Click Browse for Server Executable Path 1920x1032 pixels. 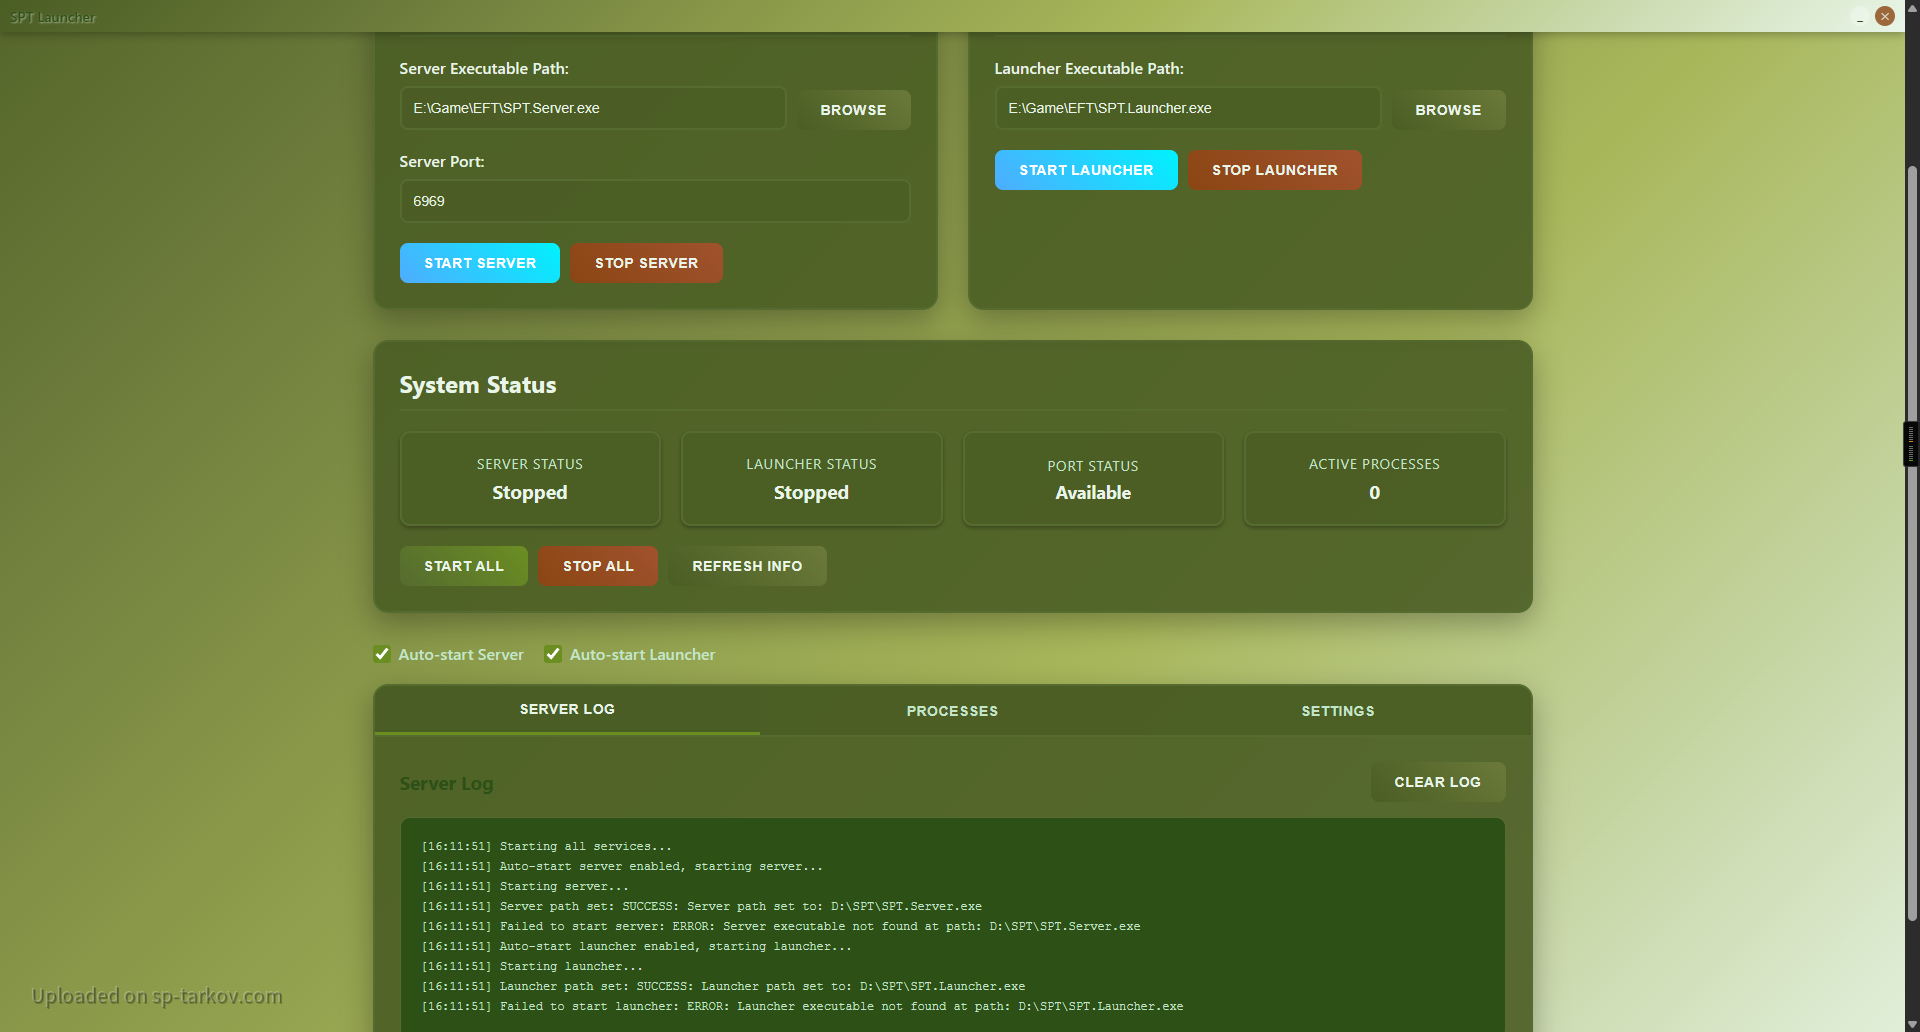click(853, 110)
